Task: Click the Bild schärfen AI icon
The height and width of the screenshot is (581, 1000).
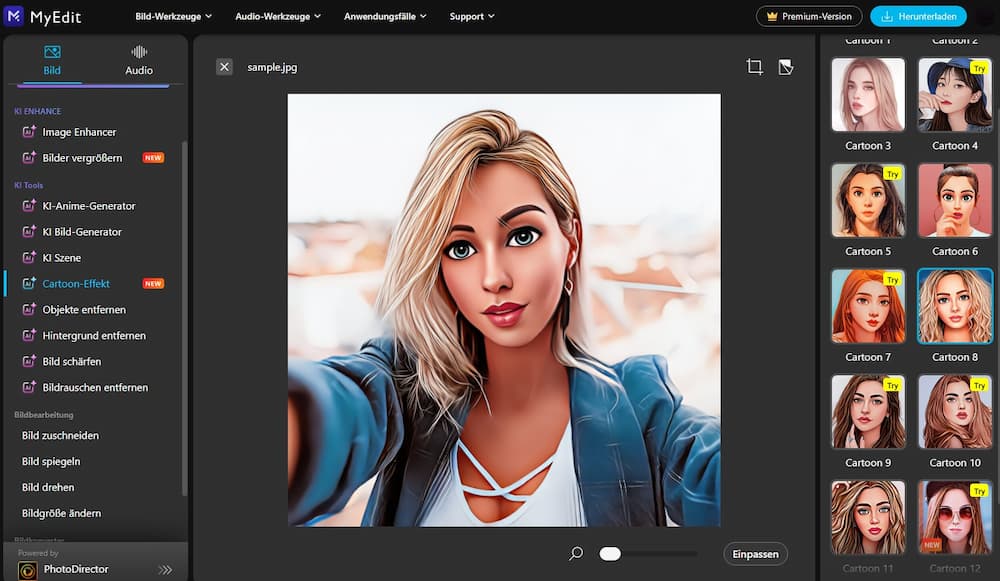Action: (x=29, y=361)
